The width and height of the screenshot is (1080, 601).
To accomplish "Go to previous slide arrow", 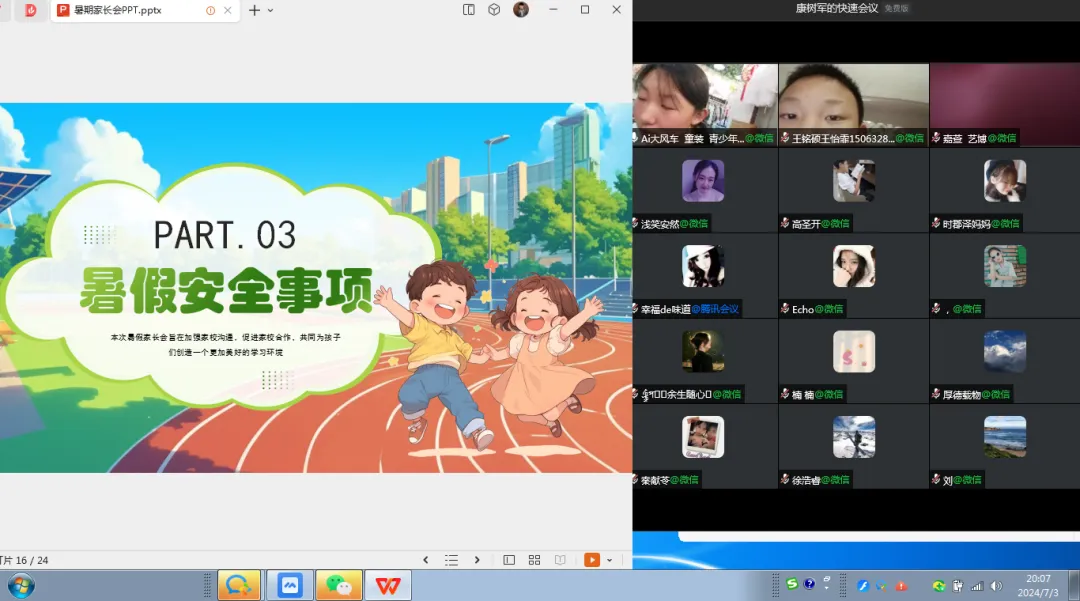I will pos(426,560).
